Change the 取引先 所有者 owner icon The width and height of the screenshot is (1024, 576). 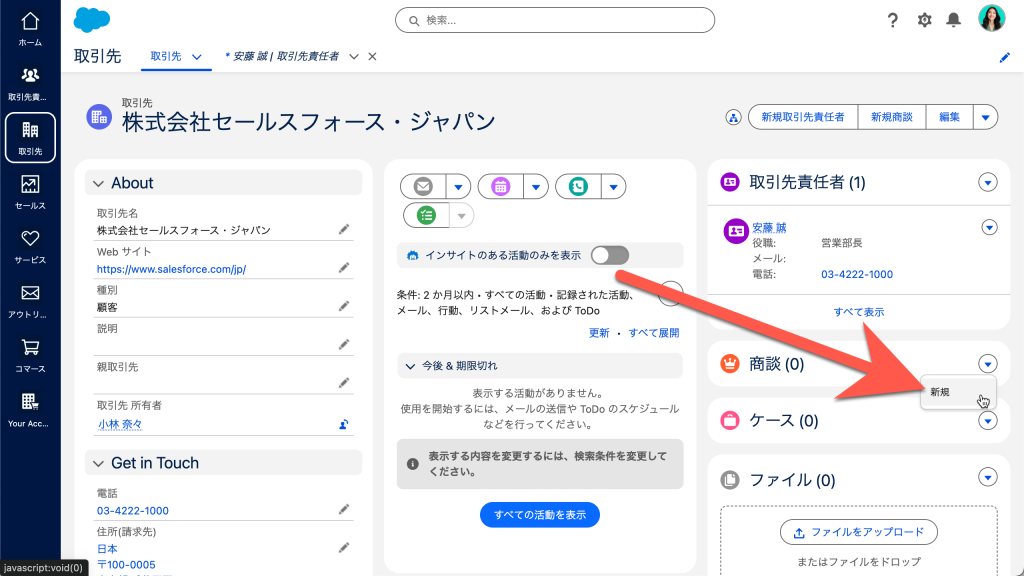coord(344,424)
